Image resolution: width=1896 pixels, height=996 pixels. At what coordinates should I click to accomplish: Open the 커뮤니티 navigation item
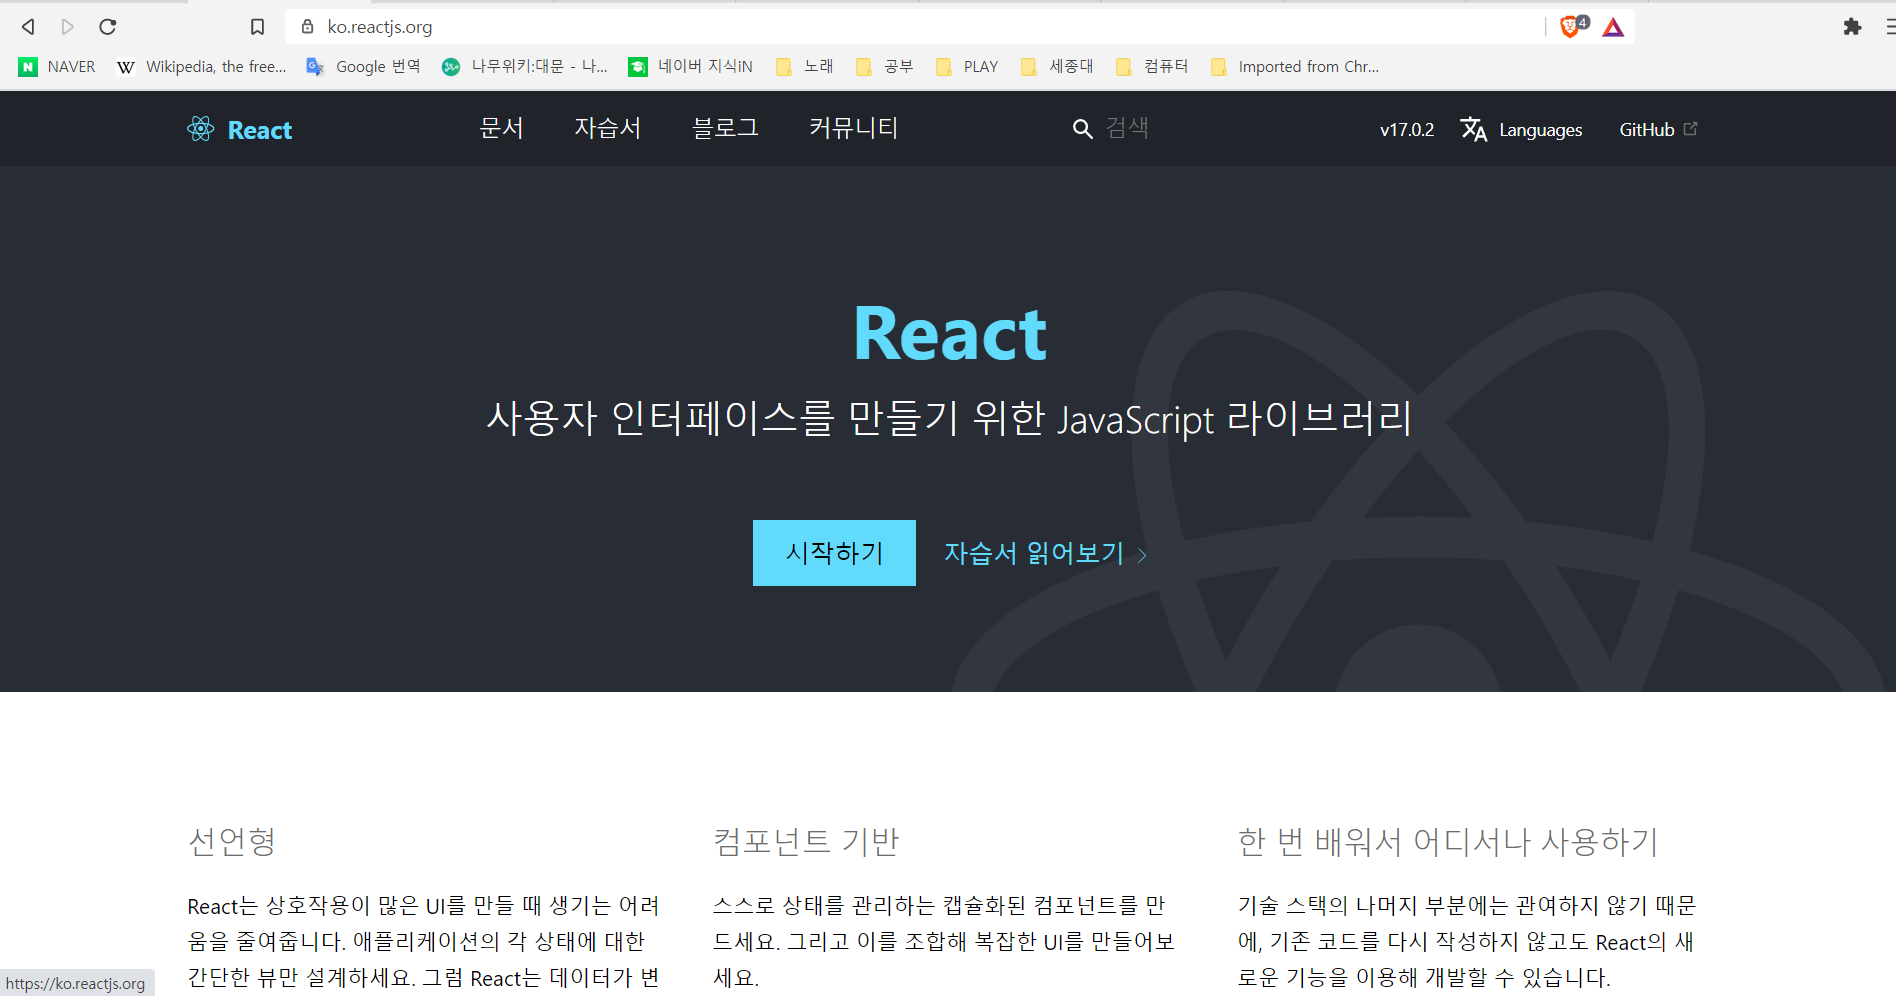[x=853, y=128]
